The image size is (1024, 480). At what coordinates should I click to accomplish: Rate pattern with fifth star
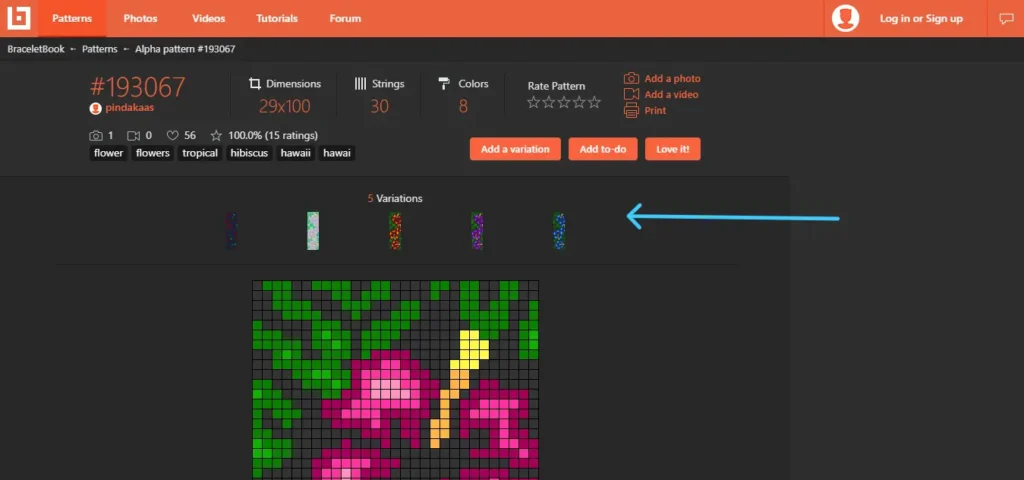tap(594, 102)
